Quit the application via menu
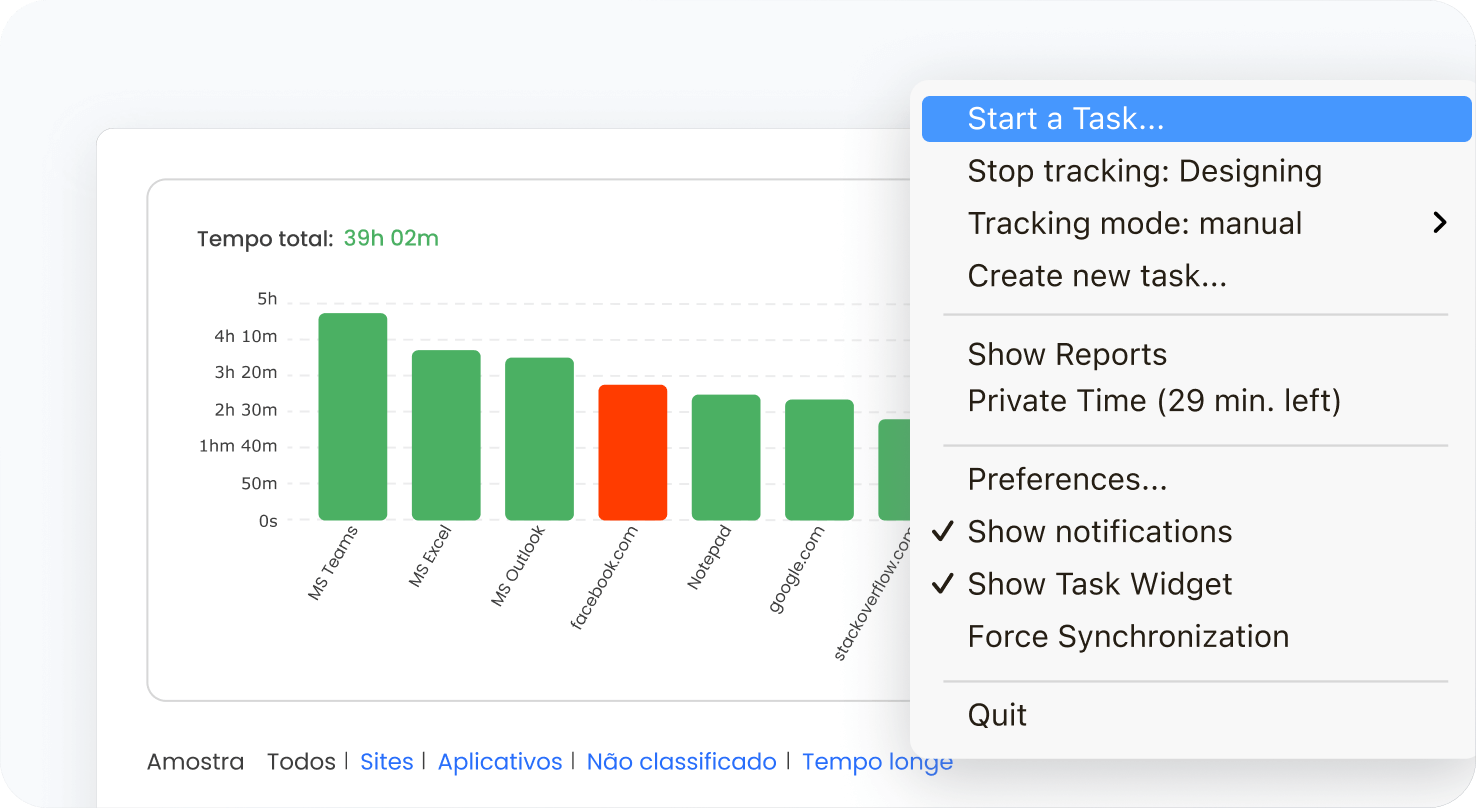The image size is (1476, 808). (x=997, y=715)
